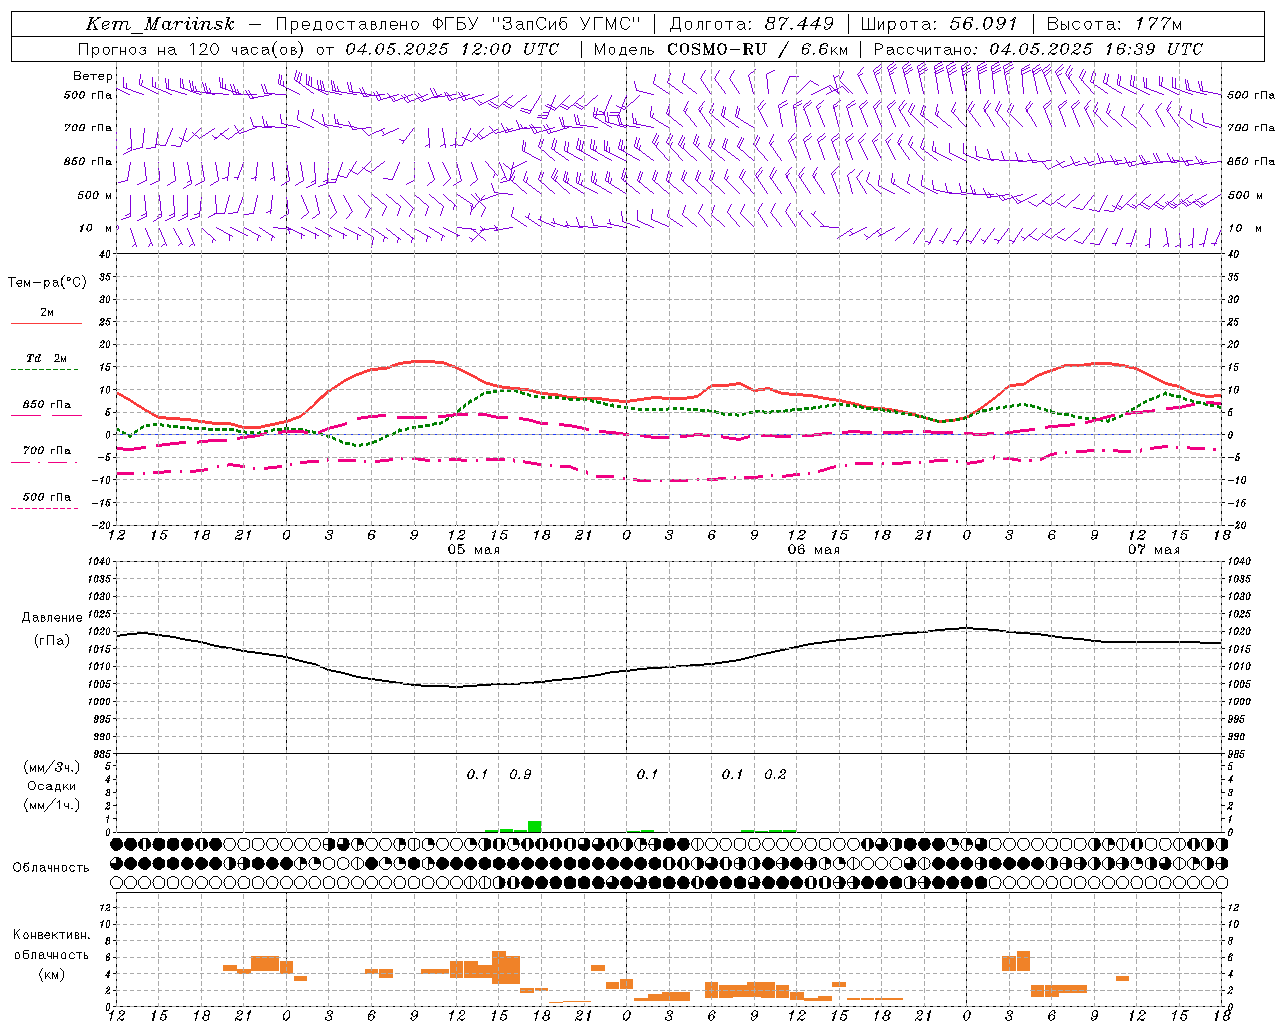Select the '05 мая' date label
Screen dimensions: 1280x1024
(x=473, y=550)
